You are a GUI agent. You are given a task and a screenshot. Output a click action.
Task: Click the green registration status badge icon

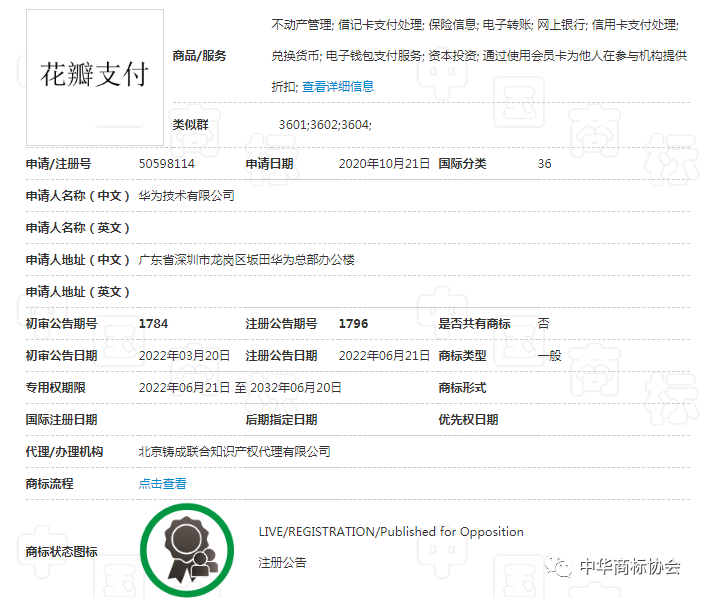187,550
